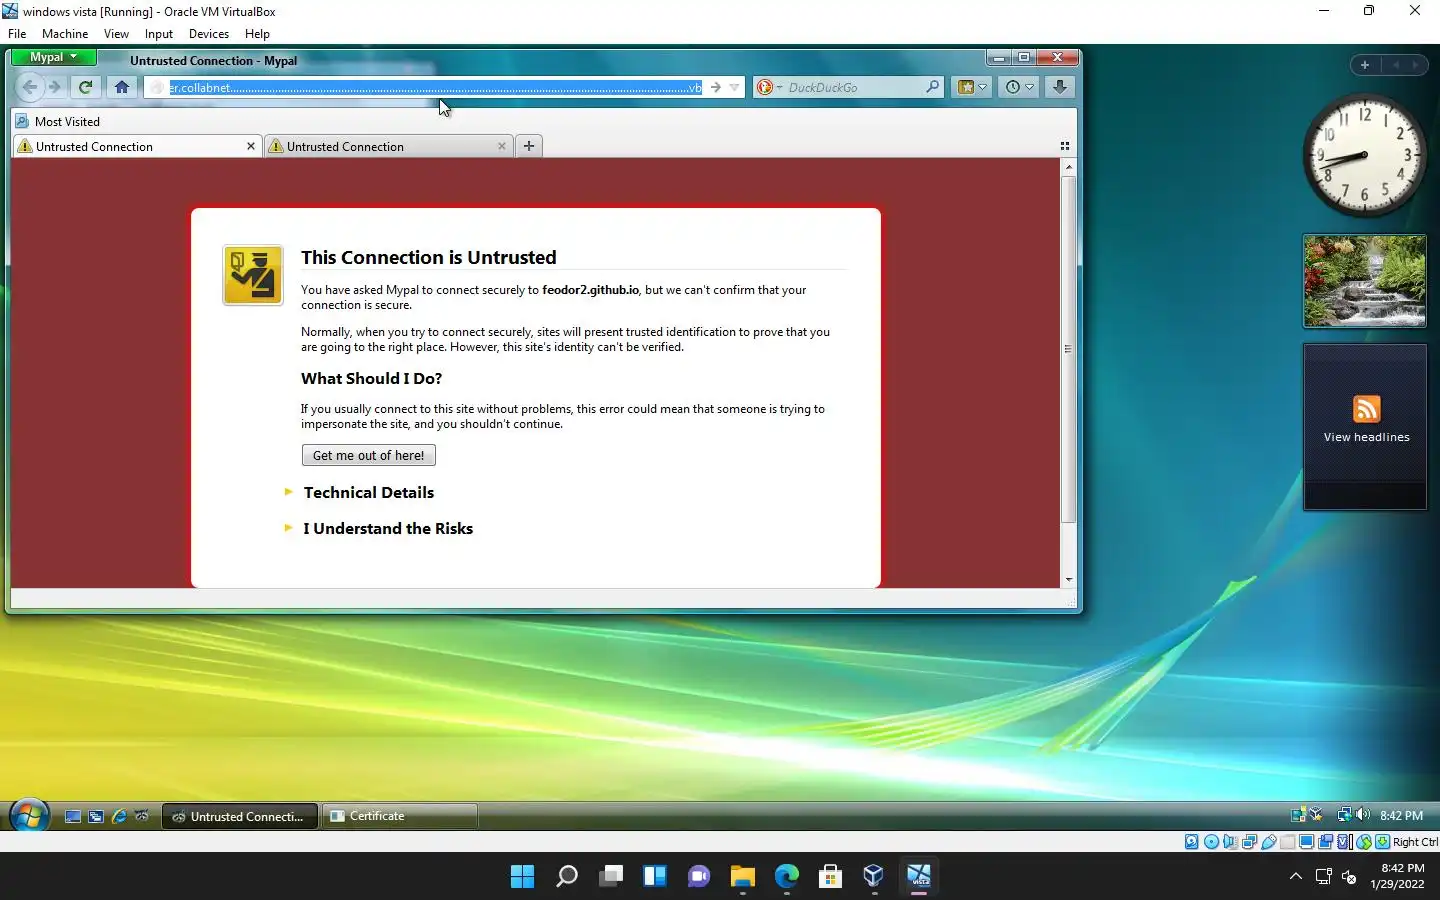The image size is (1440, 900).
Task: Click VirtualBox optical disc status icon
Action: 1211,842
